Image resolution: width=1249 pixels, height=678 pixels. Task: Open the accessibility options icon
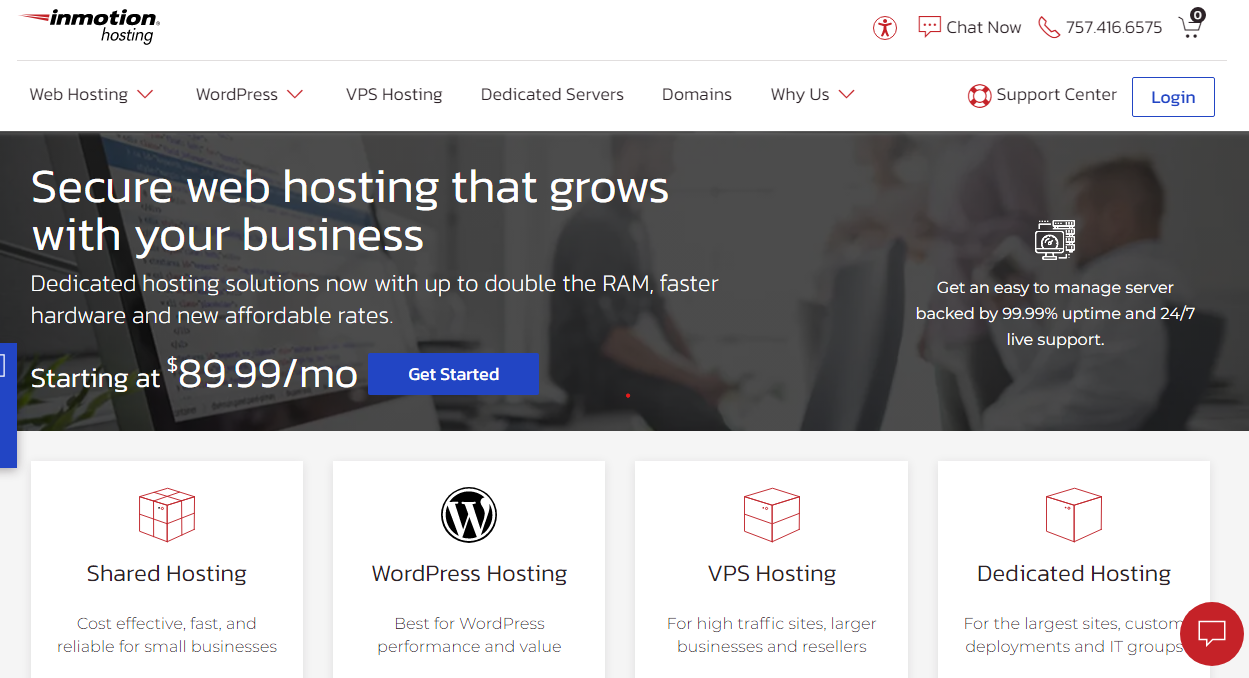pyautogui.click(x=885, y=27)
